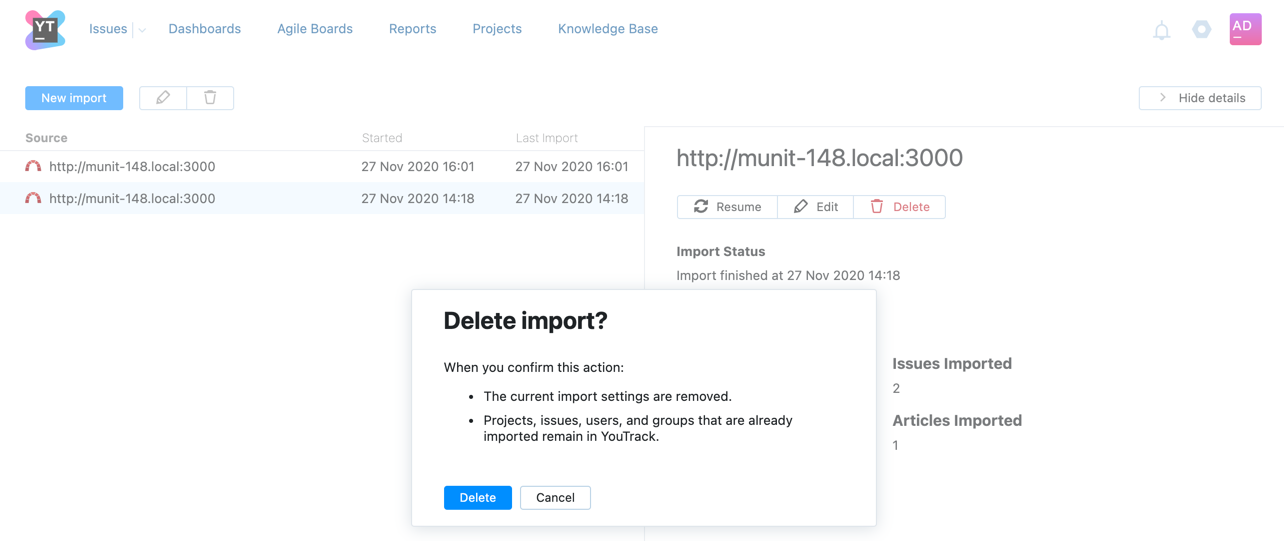Click the YouTrack logo icon
This screenshot has height=541, width=1284.
click(45, 30)
